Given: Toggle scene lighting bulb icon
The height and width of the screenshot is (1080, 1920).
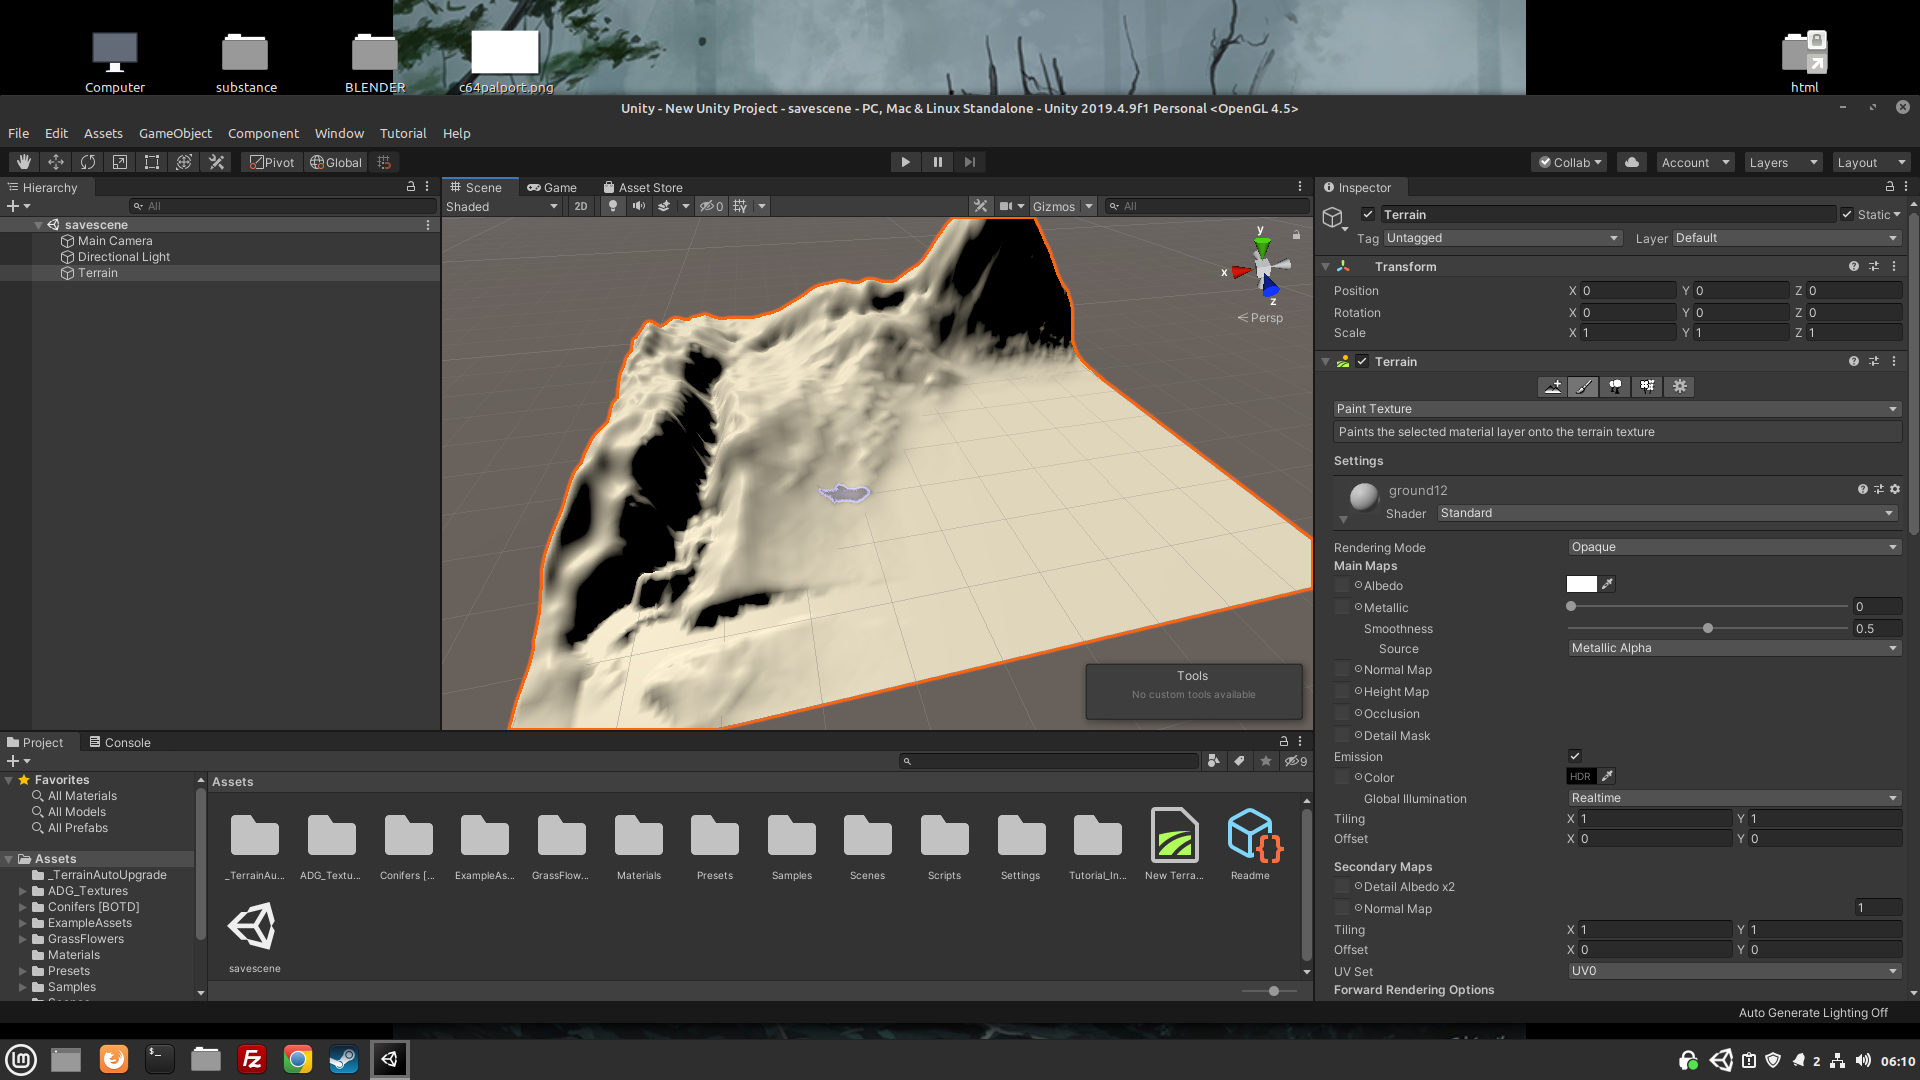Looking at the screenshot, I should pyautogui.click(x=613, y=206).
